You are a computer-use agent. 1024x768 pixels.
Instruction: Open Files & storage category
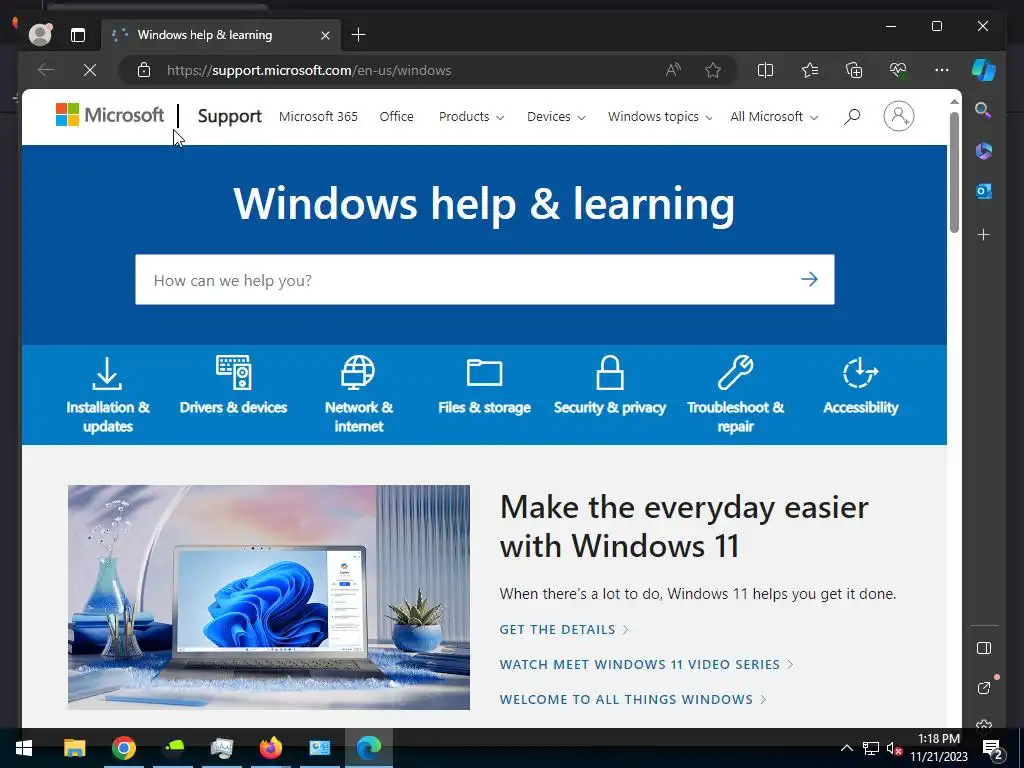point(484,385)
